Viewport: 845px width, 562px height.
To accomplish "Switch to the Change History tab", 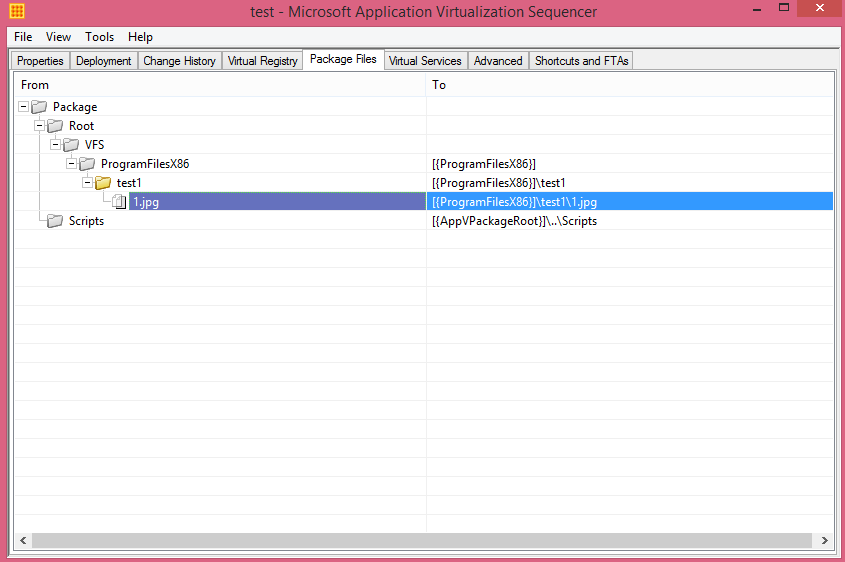I will coord(179,61).
